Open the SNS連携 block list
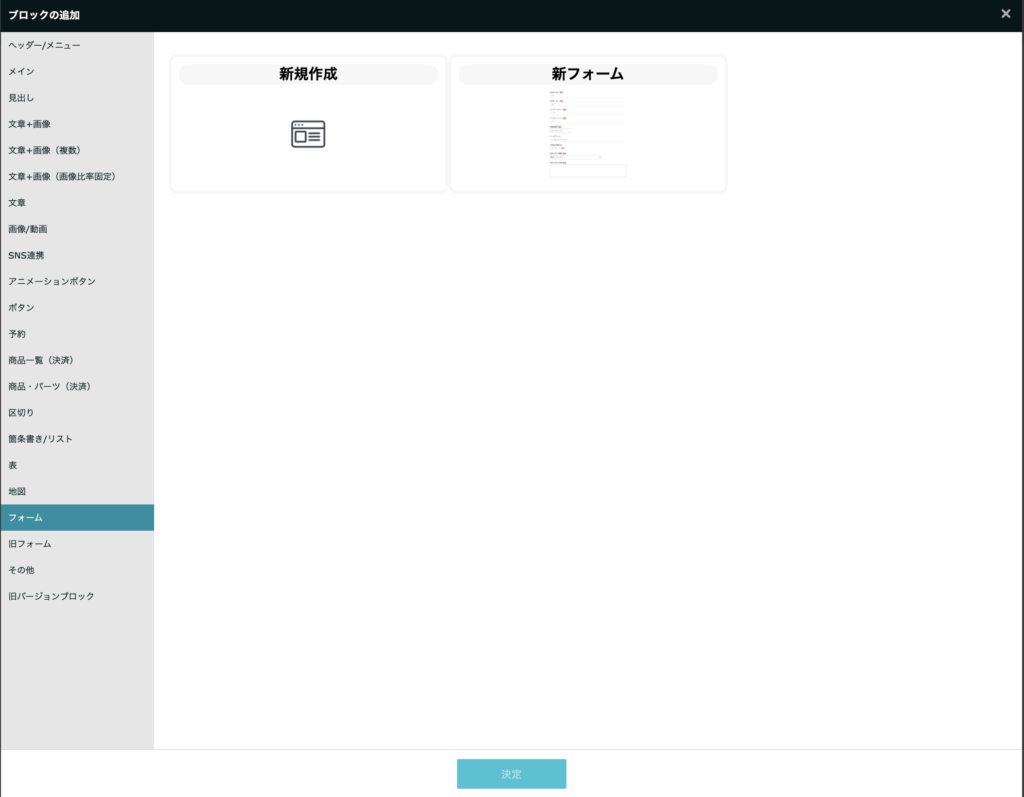This screenshot has height=797, width=1024. [x=26, y=255]
